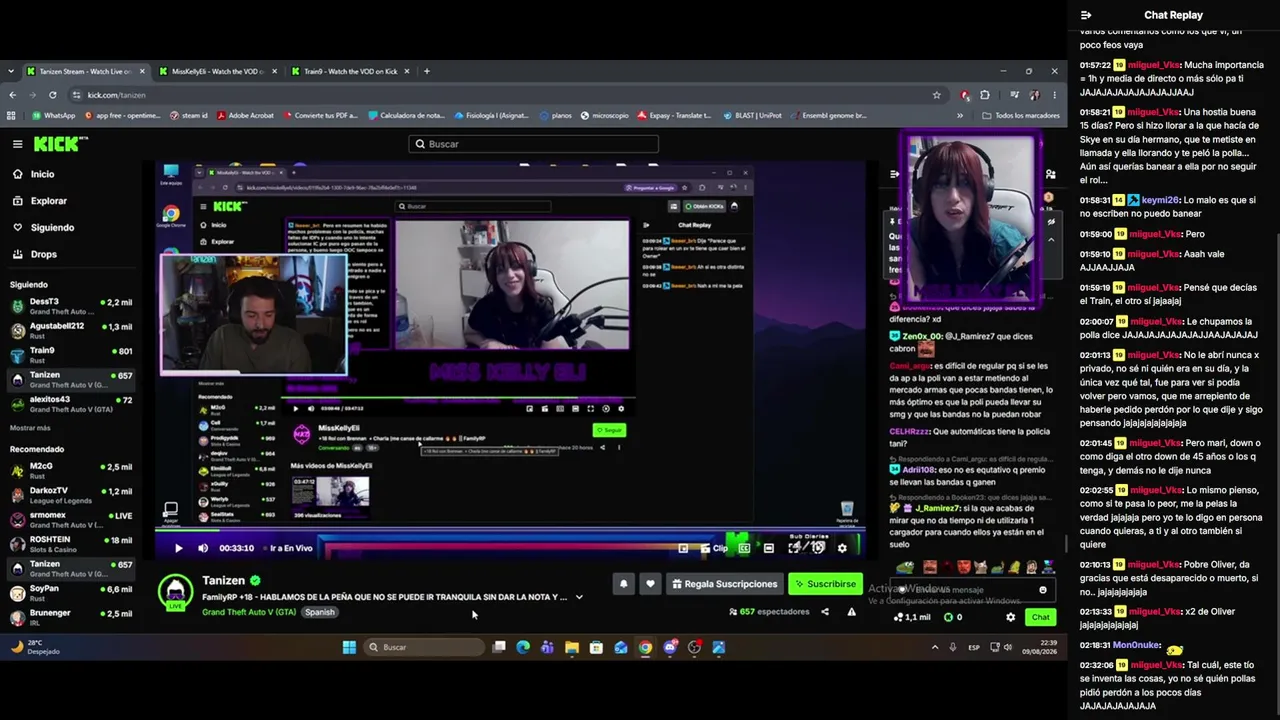Image resolution: width=1280 pixels, height=720 pixels.
Task: Reload the kick.com page
Action: [x=53, y=95]
